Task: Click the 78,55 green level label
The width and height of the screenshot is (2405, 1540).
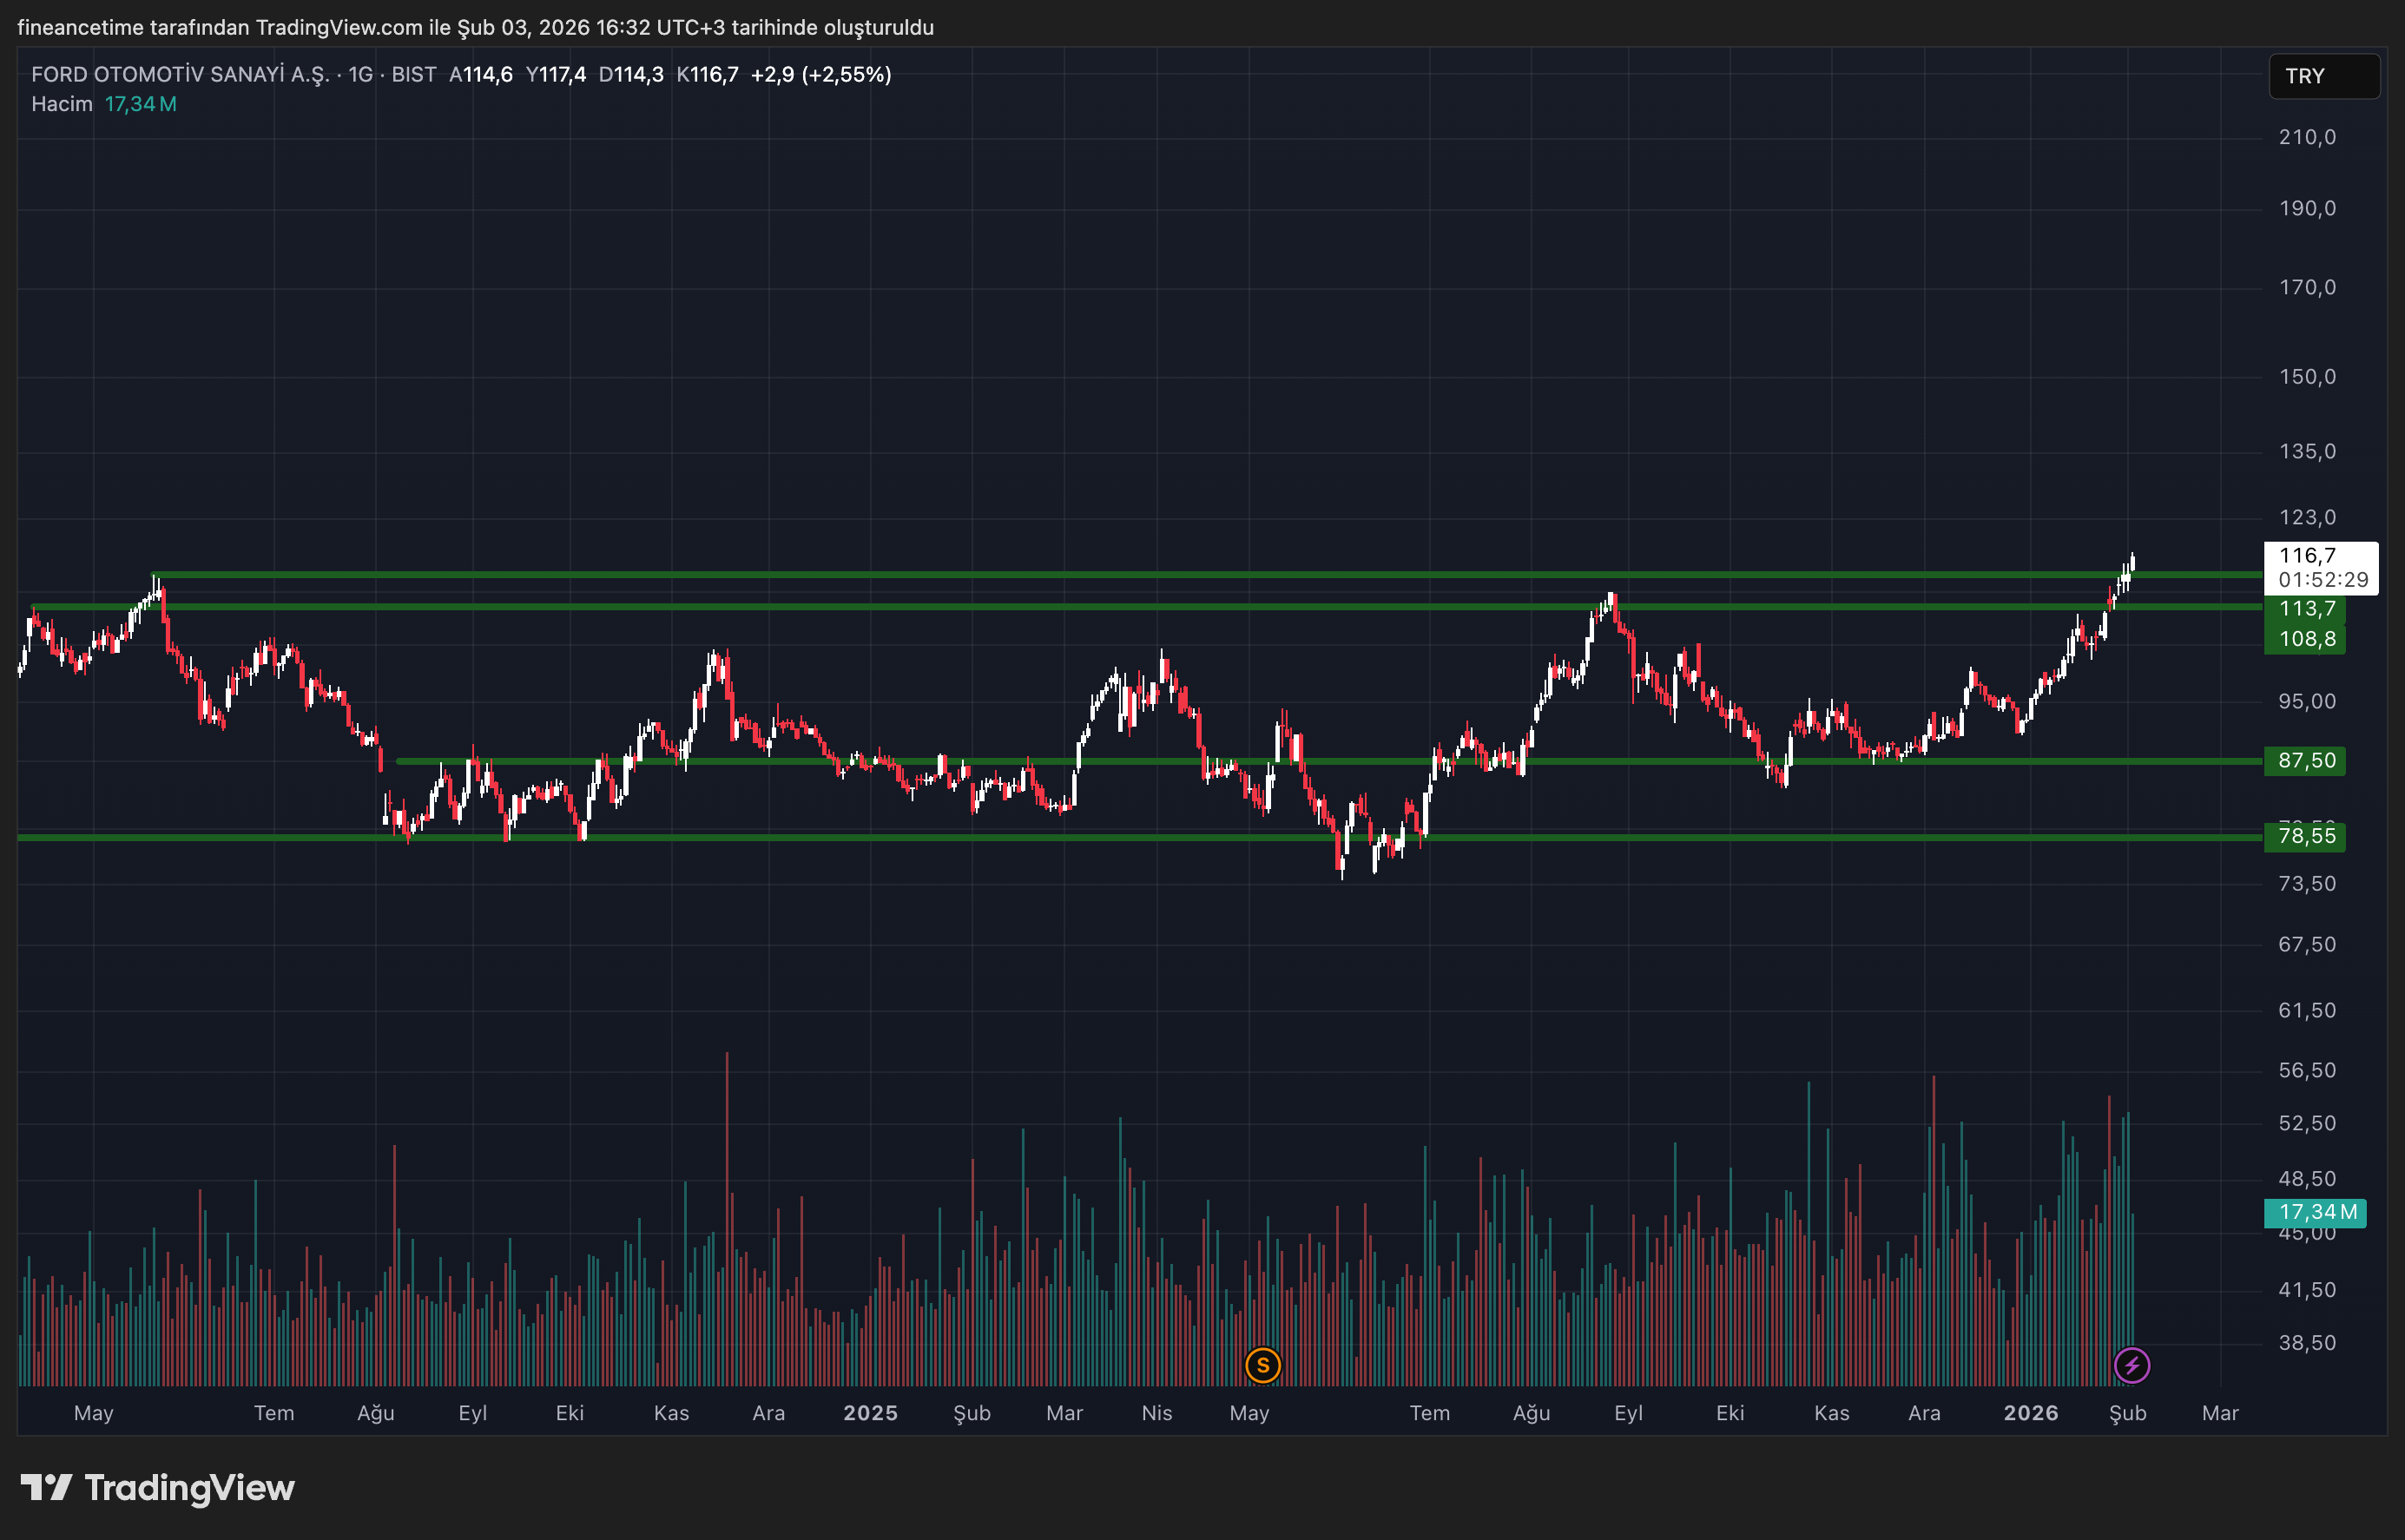Action: tap(2306, 836)
